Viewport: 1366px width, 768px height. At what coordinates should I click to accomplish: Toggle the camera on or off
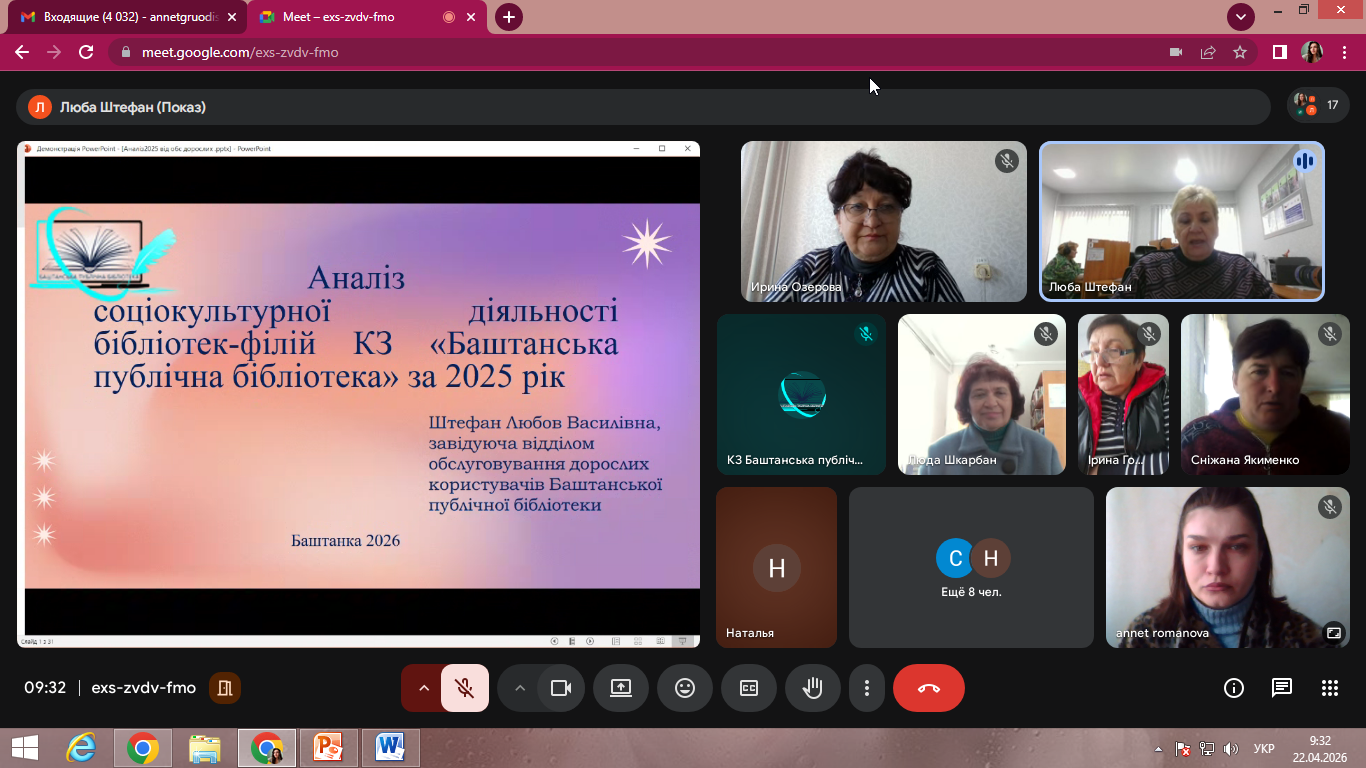click(x=561, y=688)
